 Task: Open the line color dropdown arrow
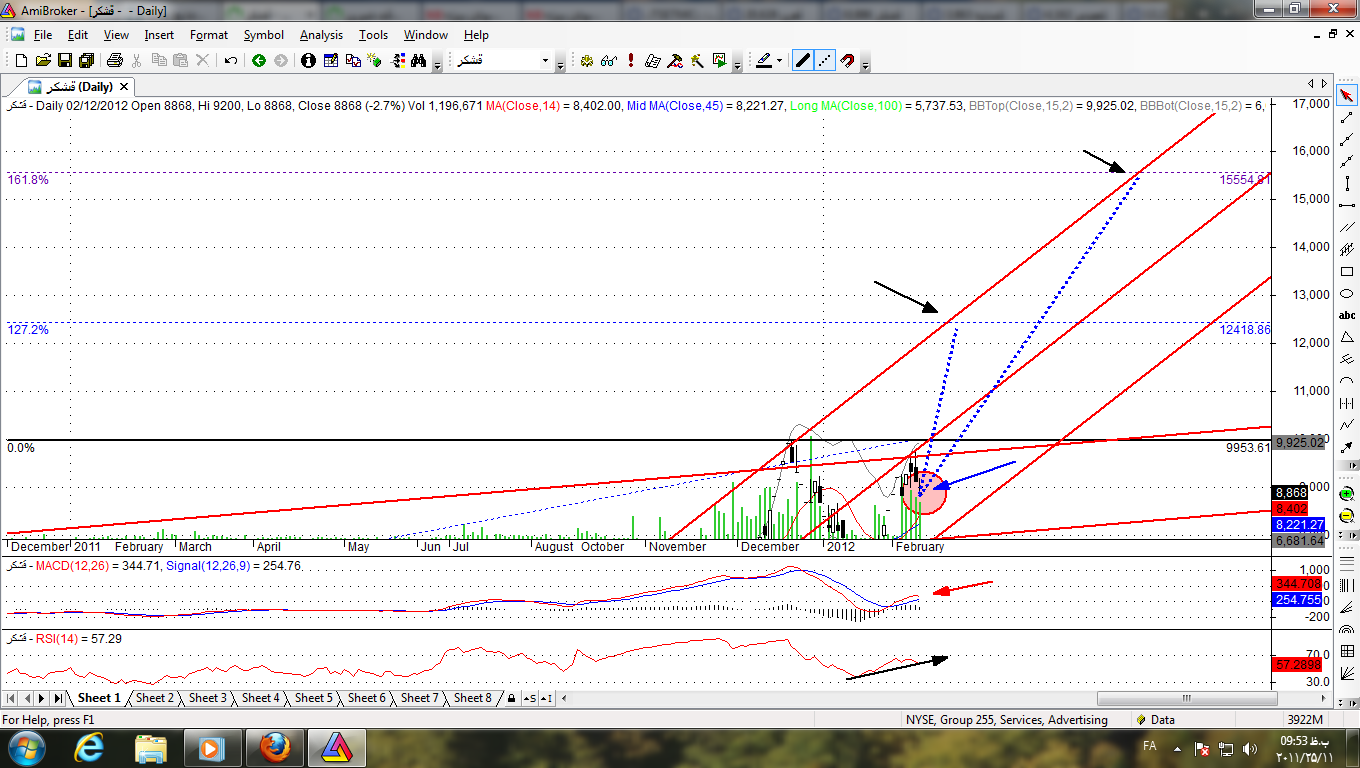779,61
